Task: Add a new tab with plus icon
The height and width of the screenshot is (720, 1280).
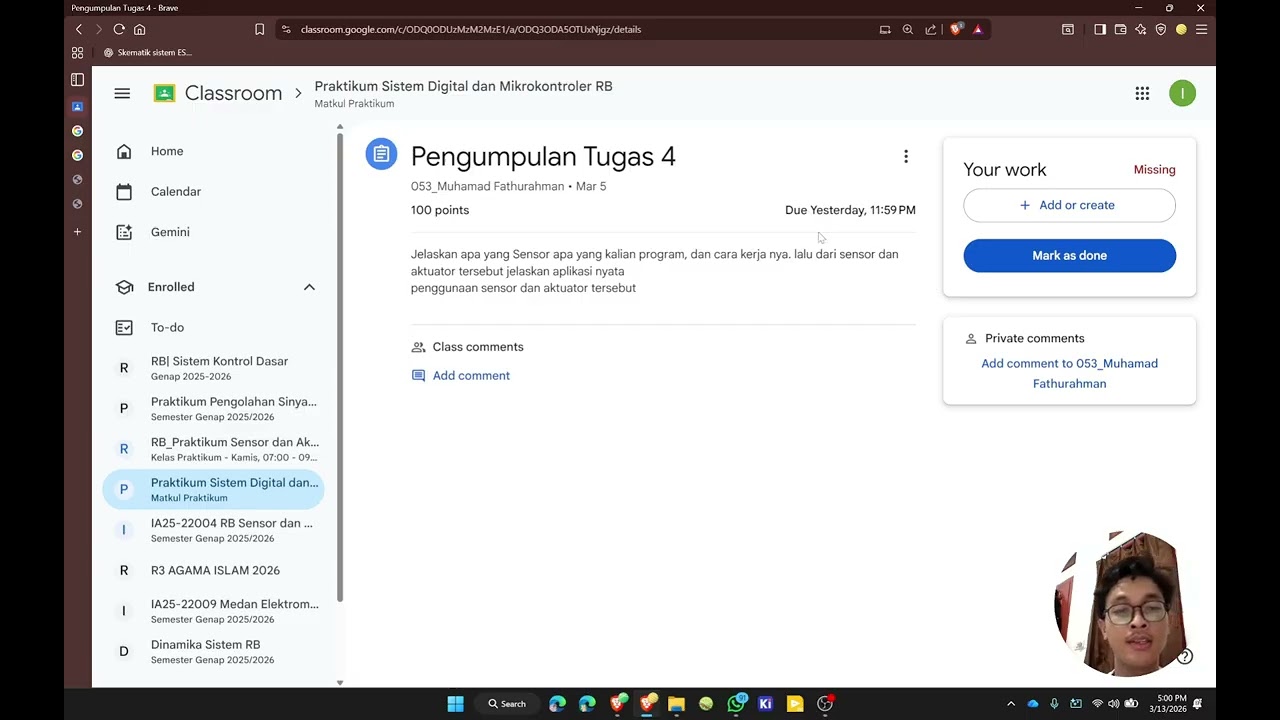Action: point(77,232)
